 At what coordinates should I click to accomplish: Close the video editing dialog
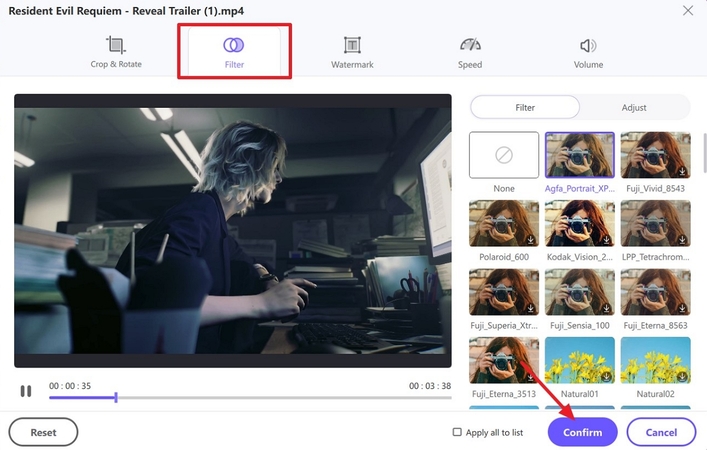point(688,10)
